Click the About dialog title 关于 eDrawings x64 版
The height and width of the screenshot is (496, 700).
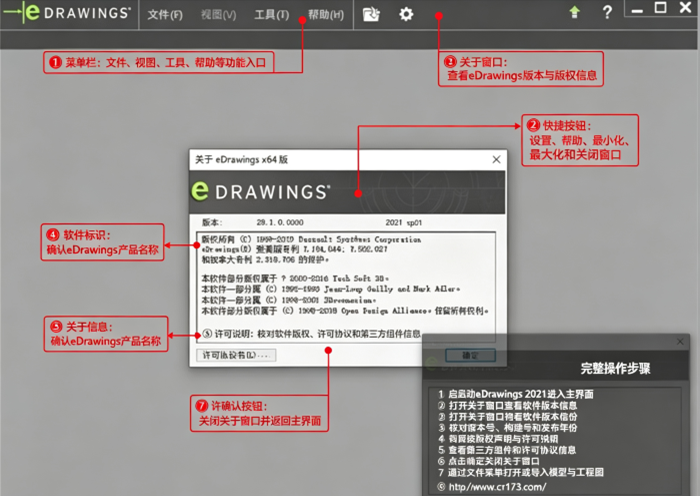click(x=242, y=159)
